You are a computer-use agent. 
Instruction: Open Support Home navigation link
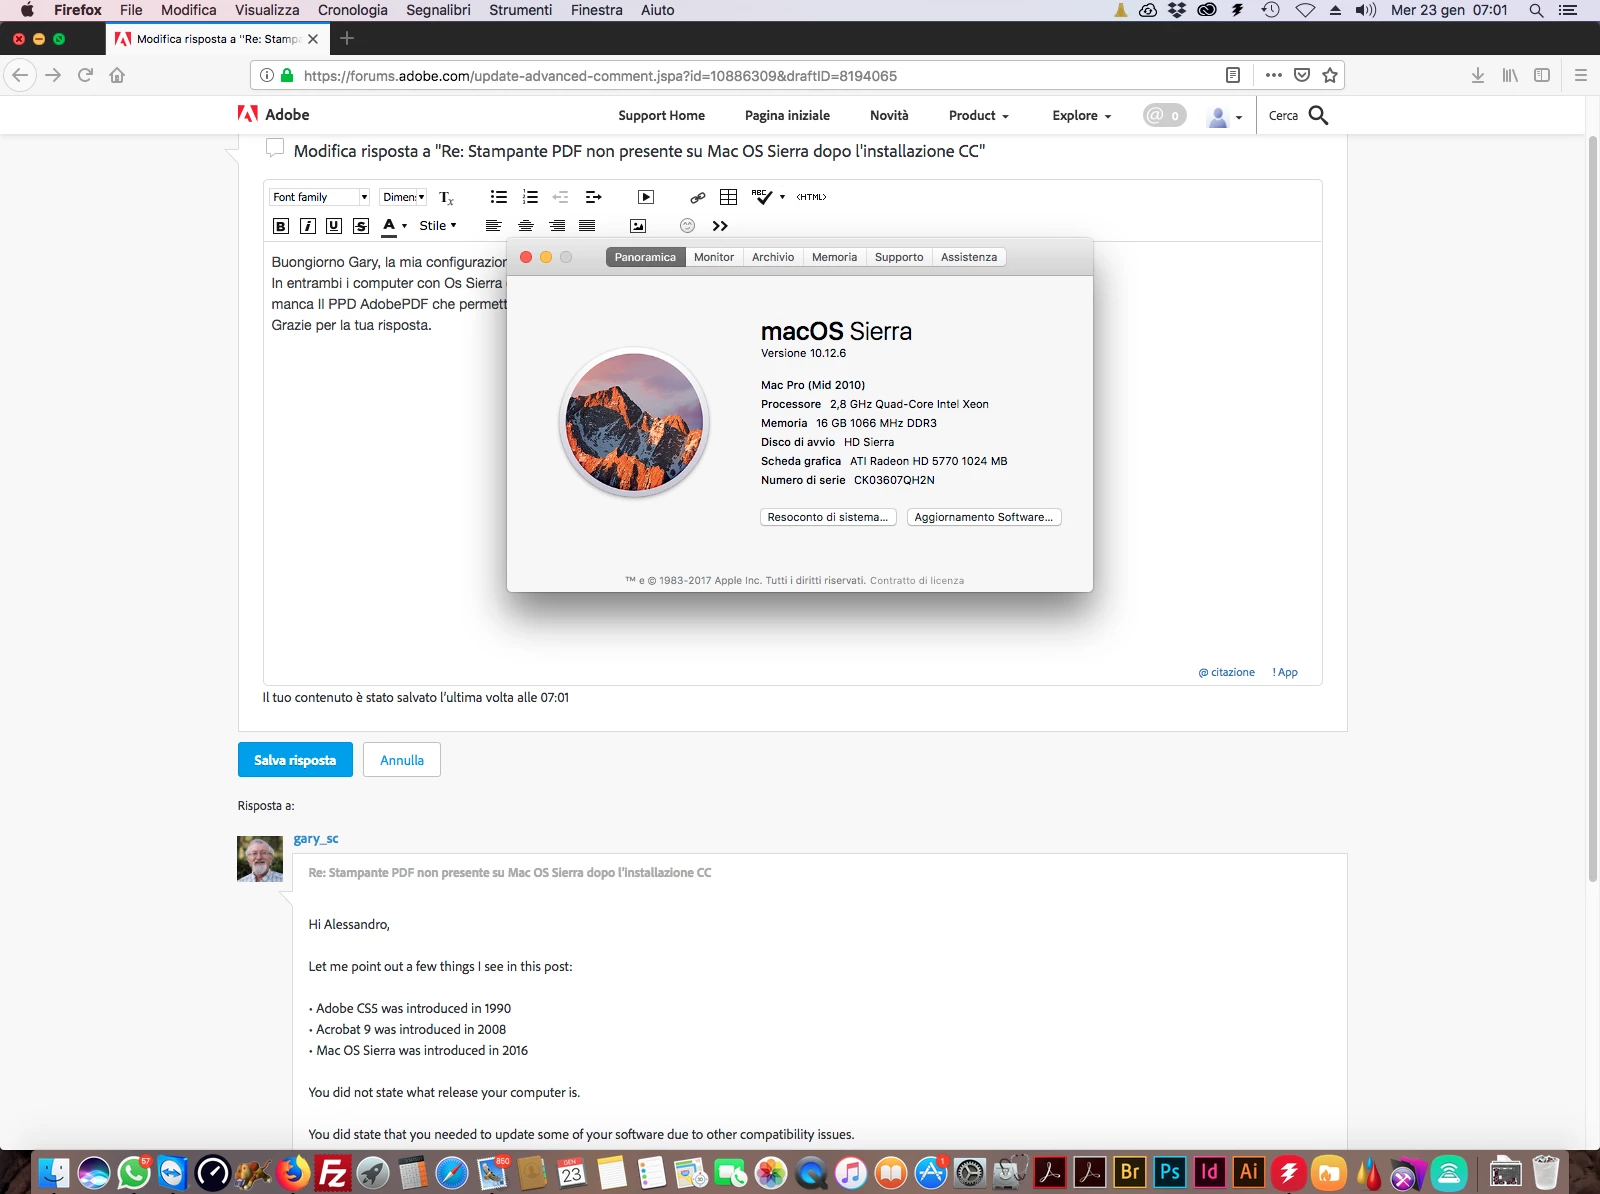pos(661,116)
